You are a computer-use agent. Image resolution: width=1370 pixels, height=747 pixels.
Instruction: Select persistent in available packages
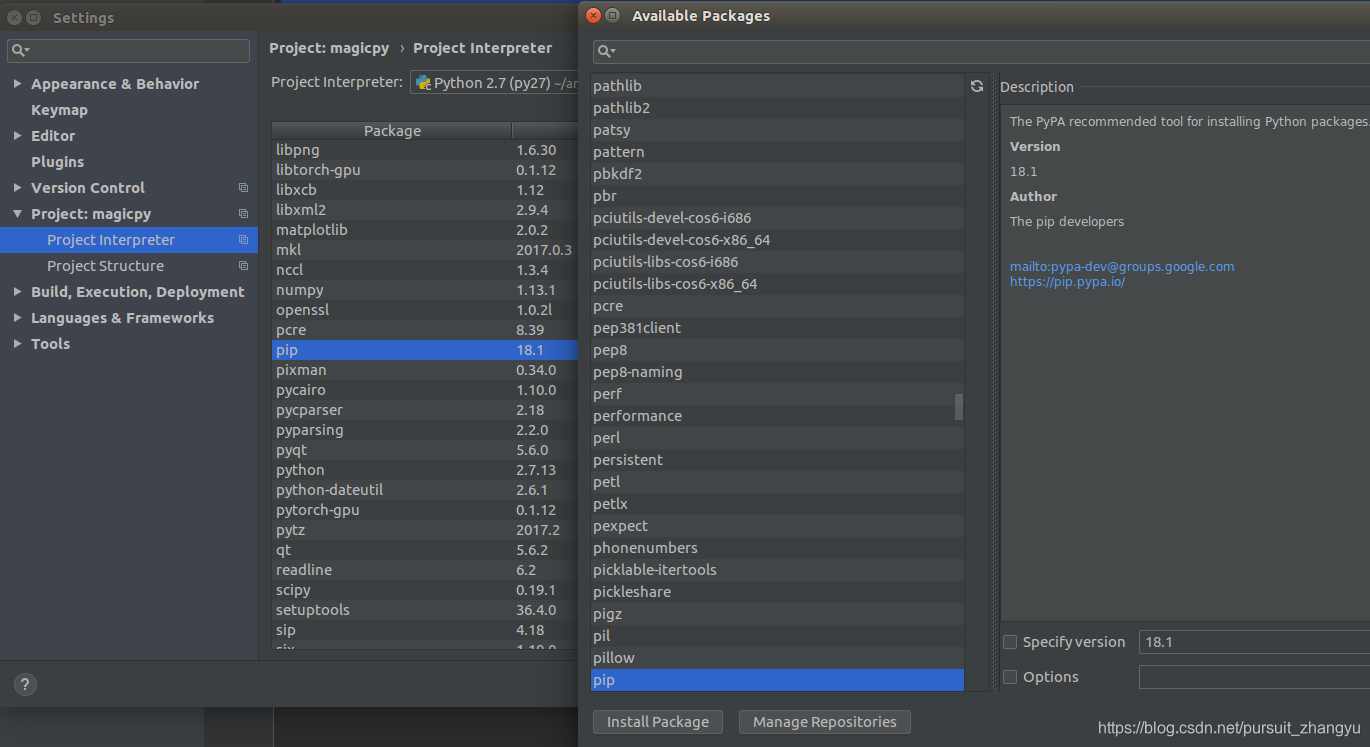777,460
